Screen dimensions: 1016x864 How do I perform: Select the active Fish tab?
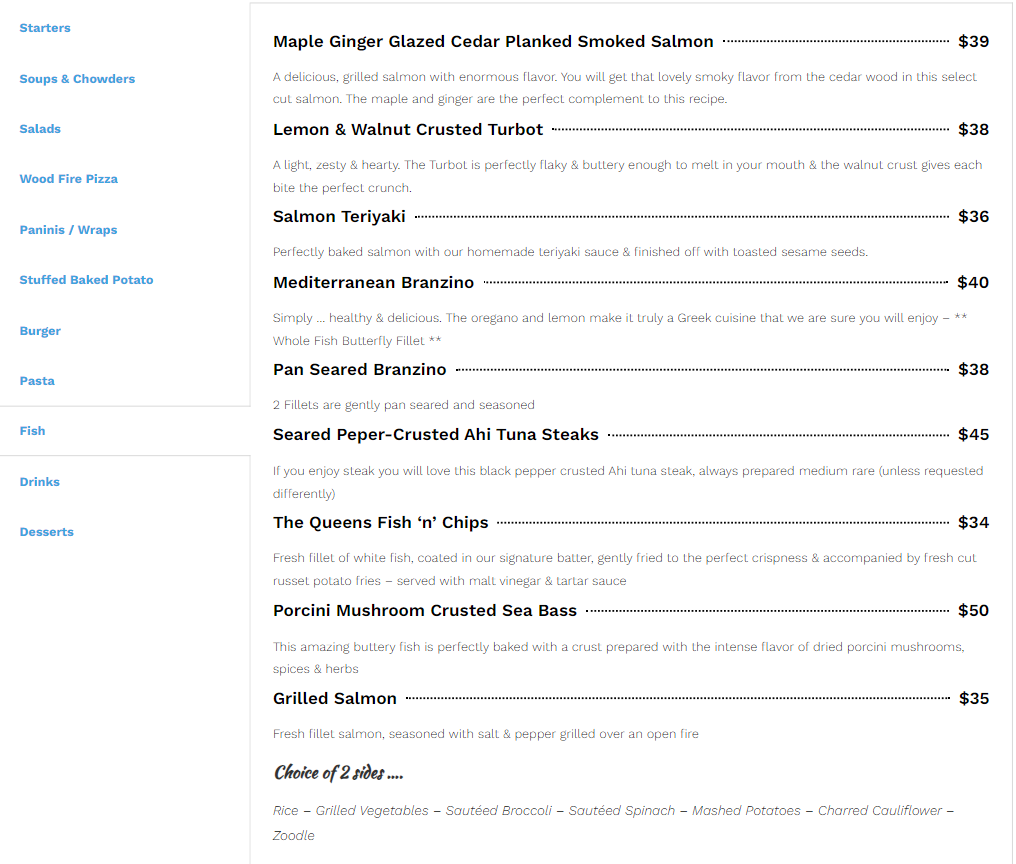pos(33,431)
